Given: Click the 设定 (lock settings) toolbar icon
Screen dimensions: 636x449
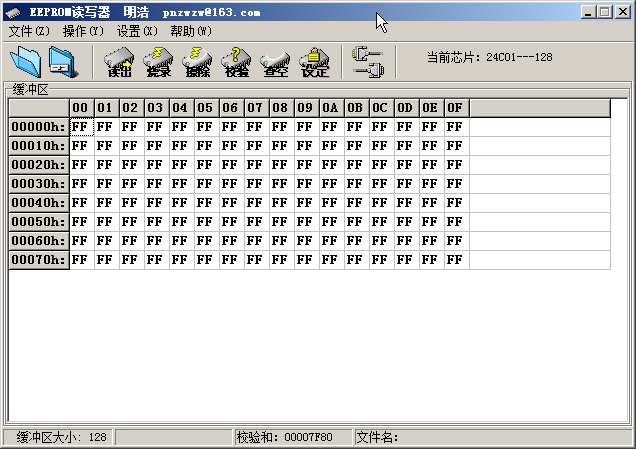Looking at the screenshot, I should click(314, 62).
